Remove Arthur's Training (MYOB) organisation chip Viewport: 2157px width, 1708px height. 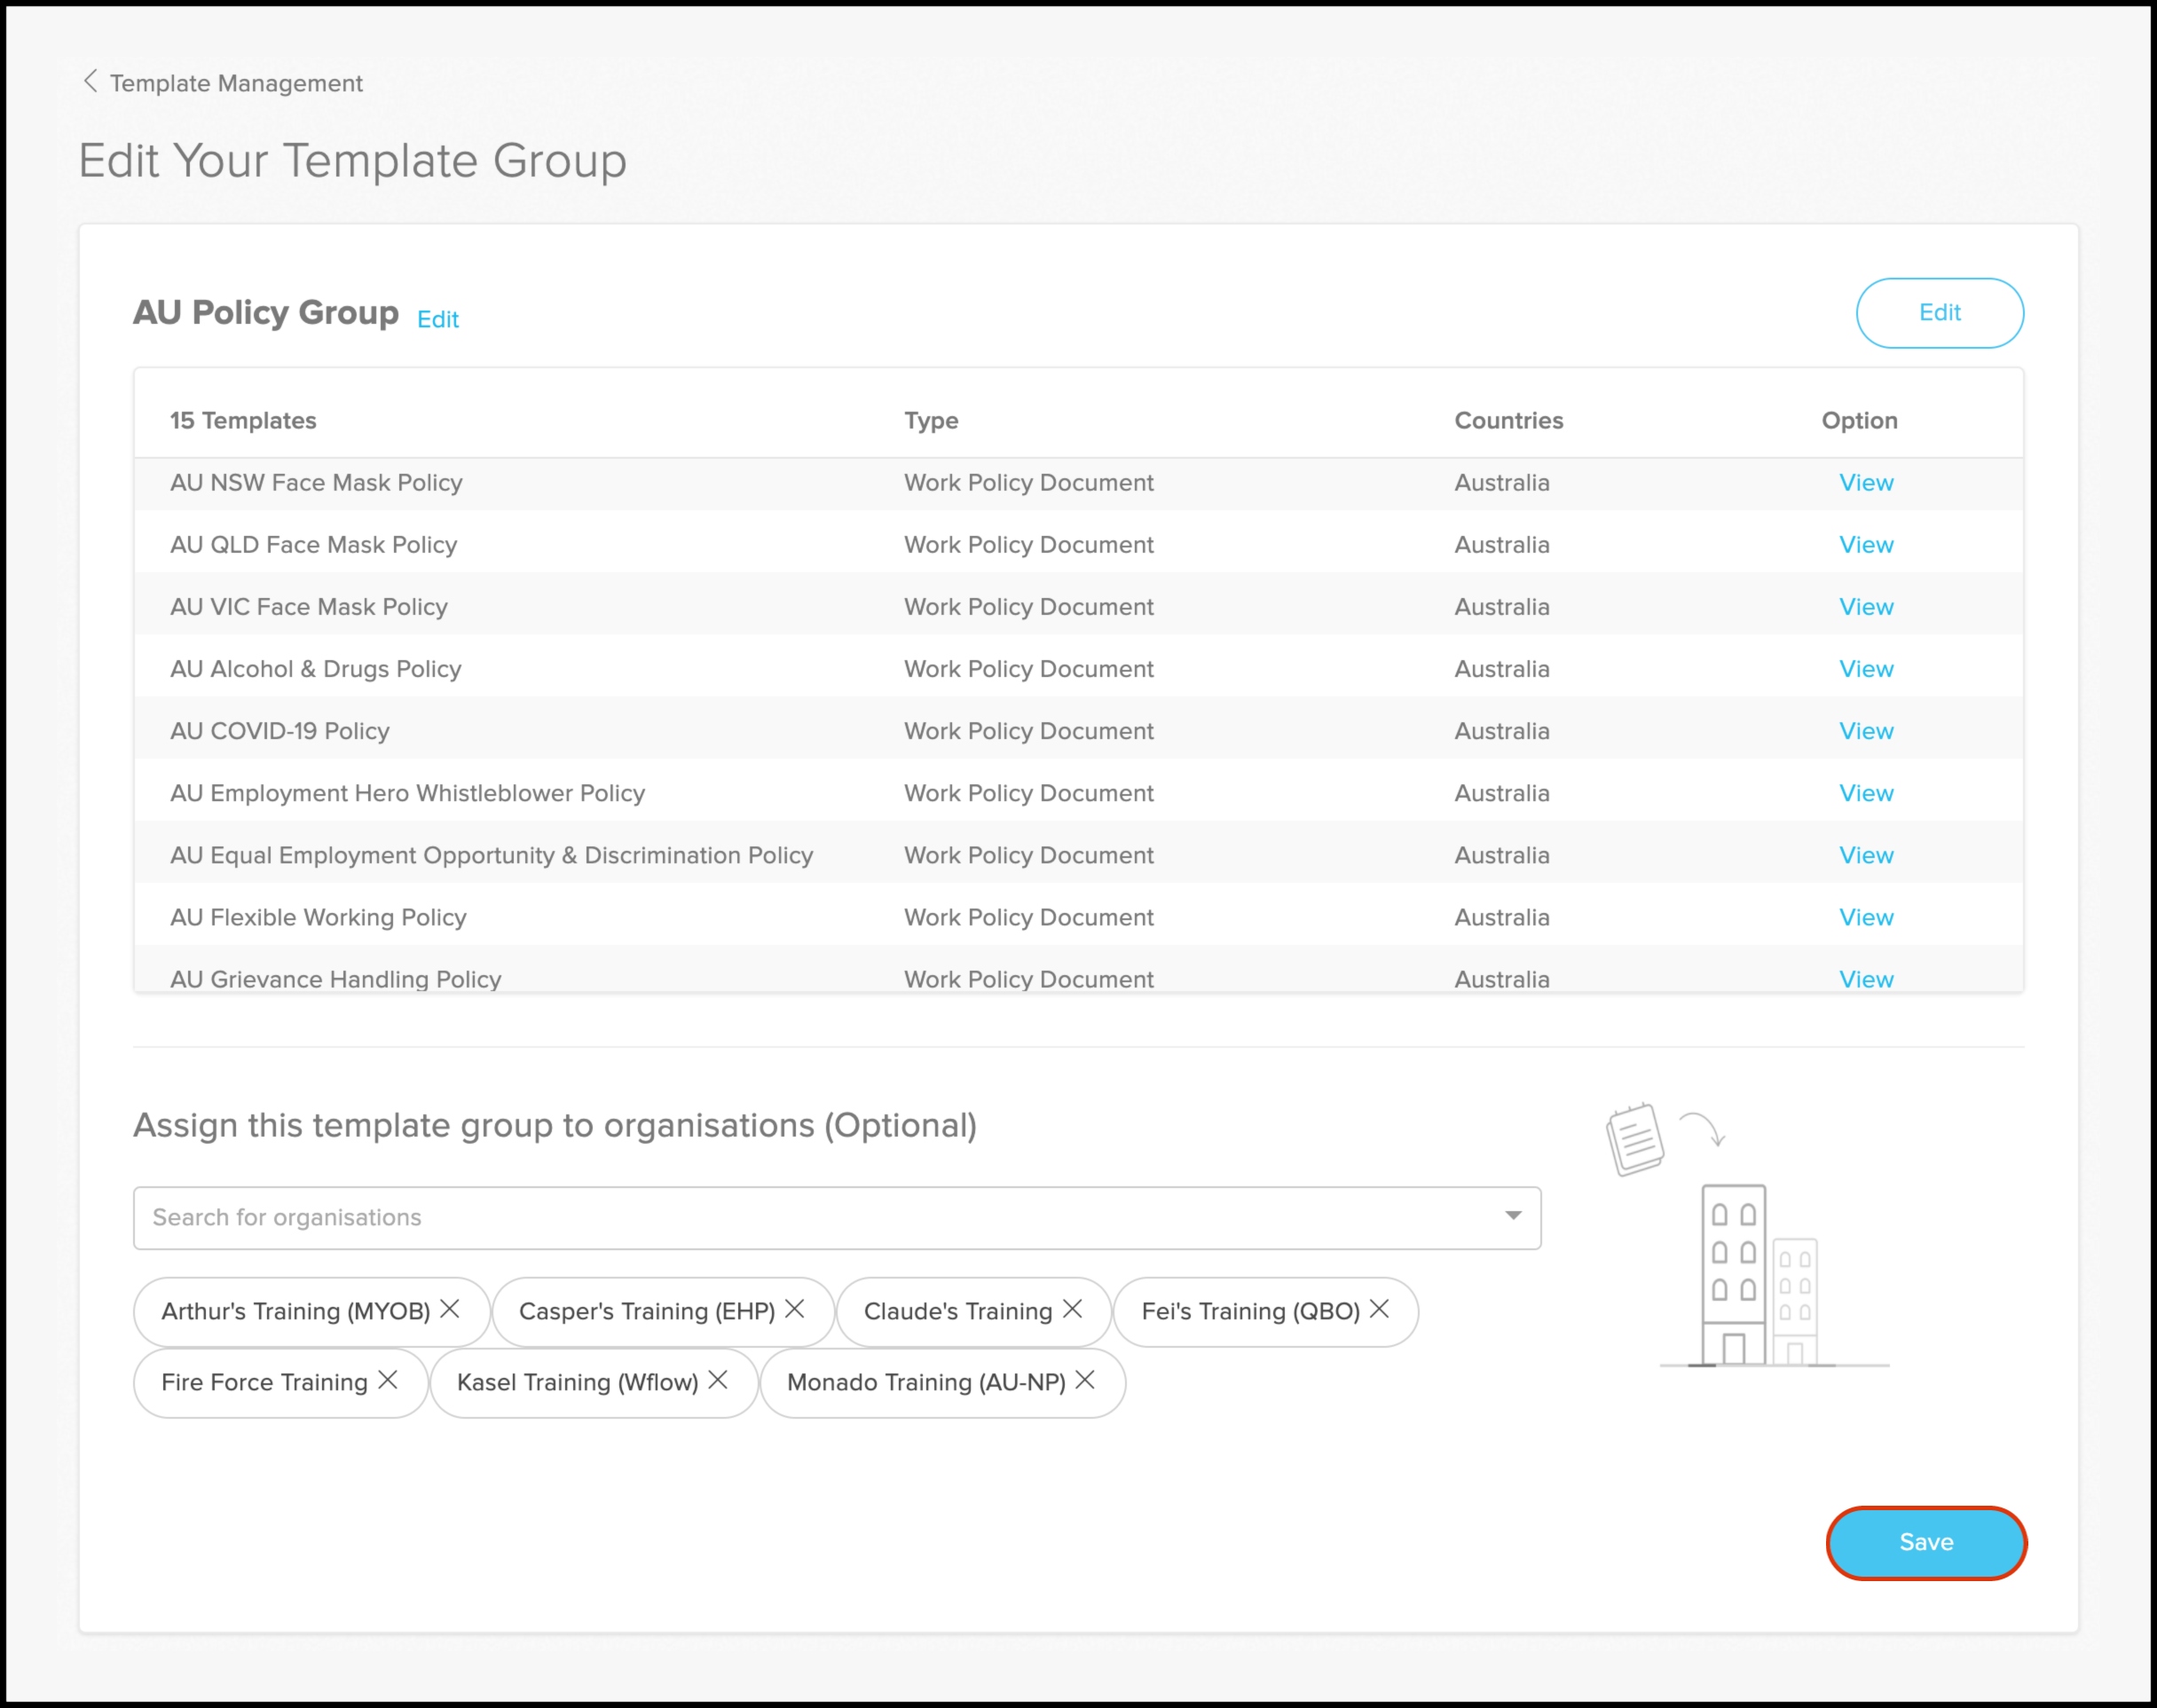tap(450, 1309)
